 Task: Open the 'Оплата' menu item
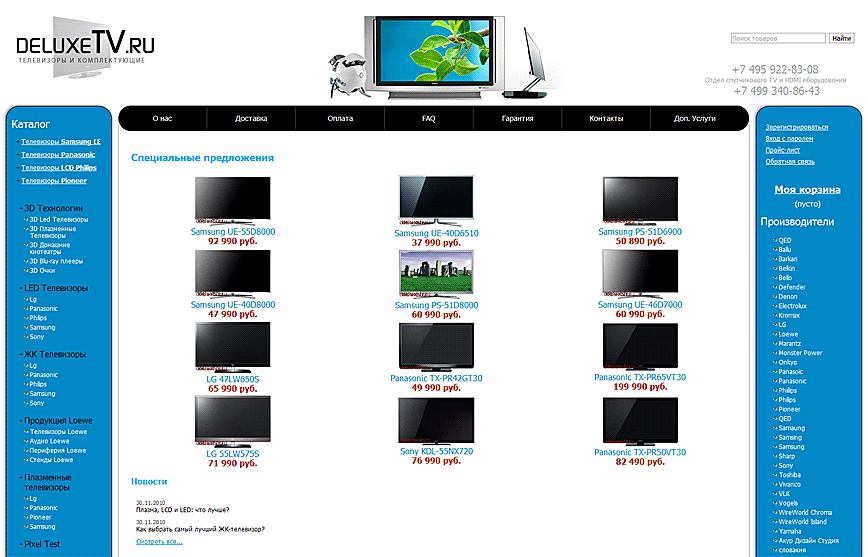coord(340,118)
